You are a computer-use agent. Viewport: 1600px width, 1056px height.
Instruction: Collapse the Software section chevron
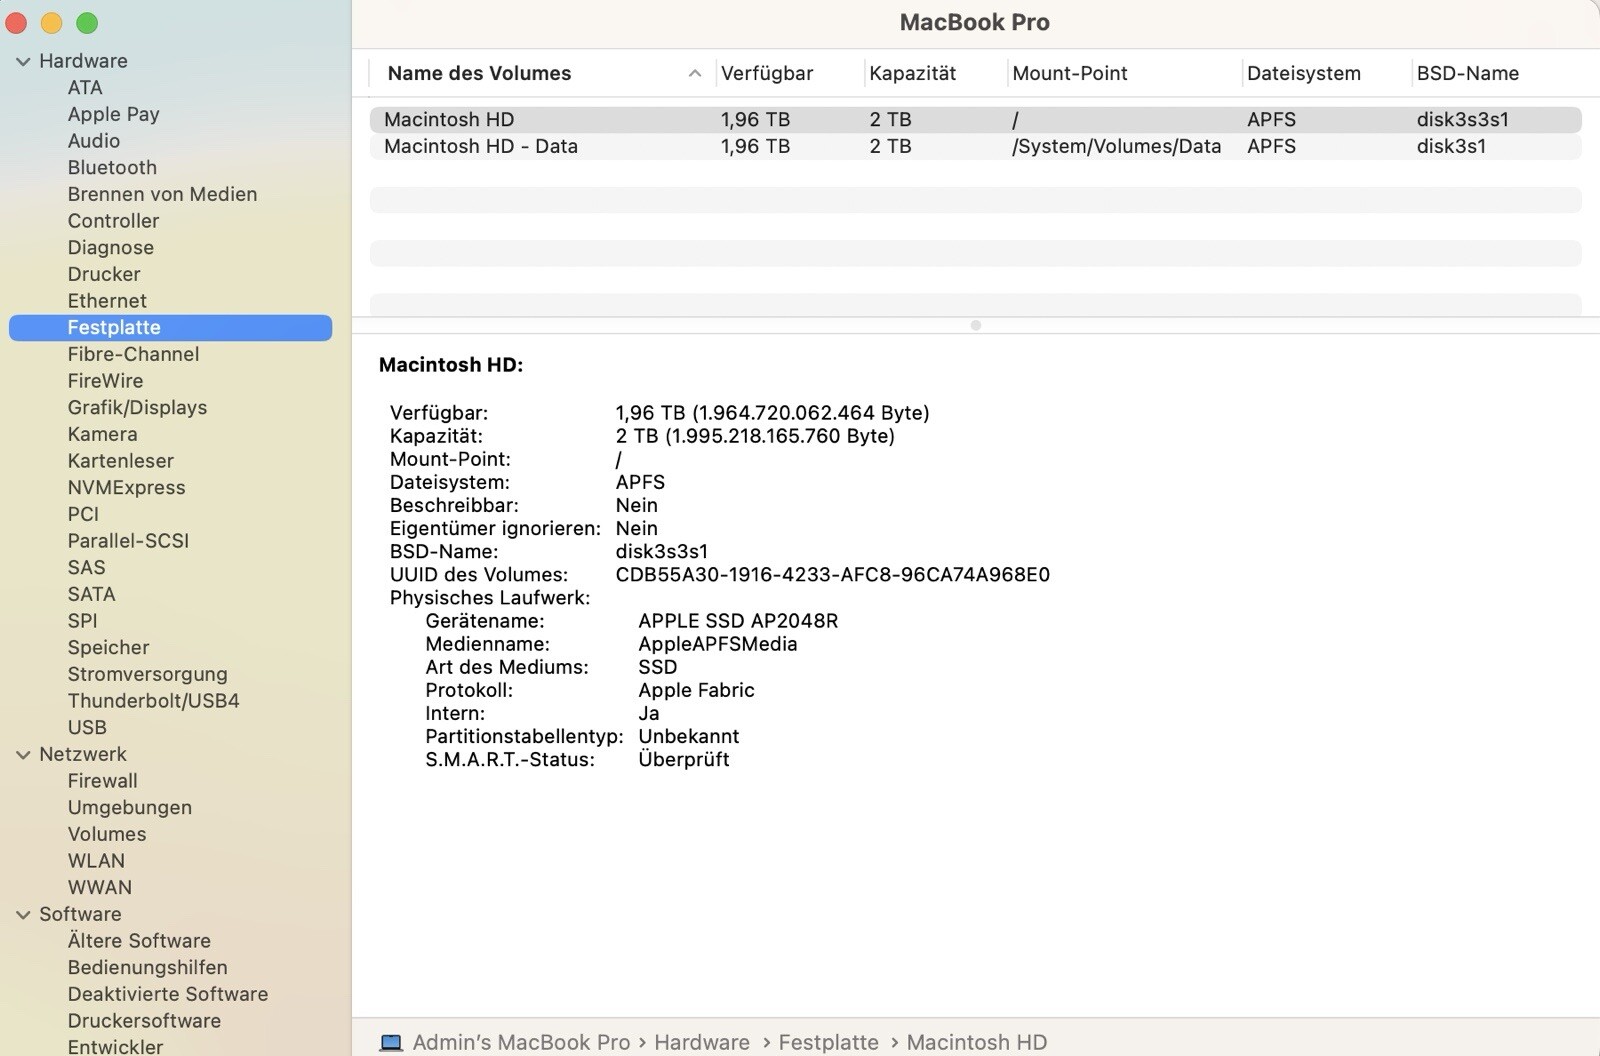tap(23, 915)
